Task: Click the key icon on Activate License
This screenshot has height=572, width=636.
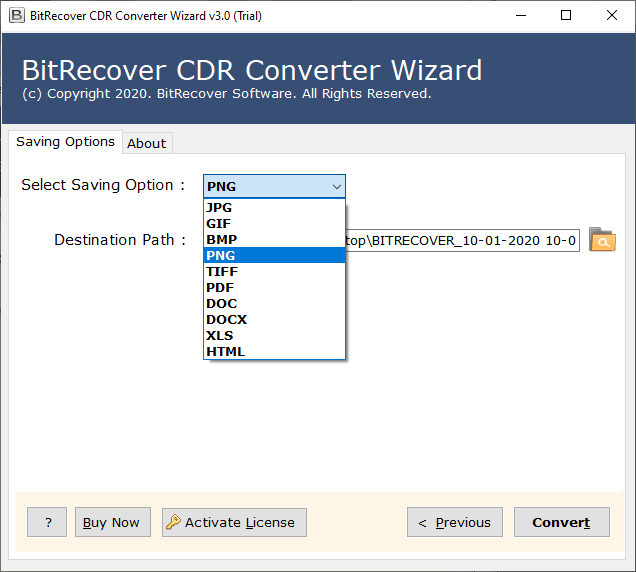Action: click(174, 522)
